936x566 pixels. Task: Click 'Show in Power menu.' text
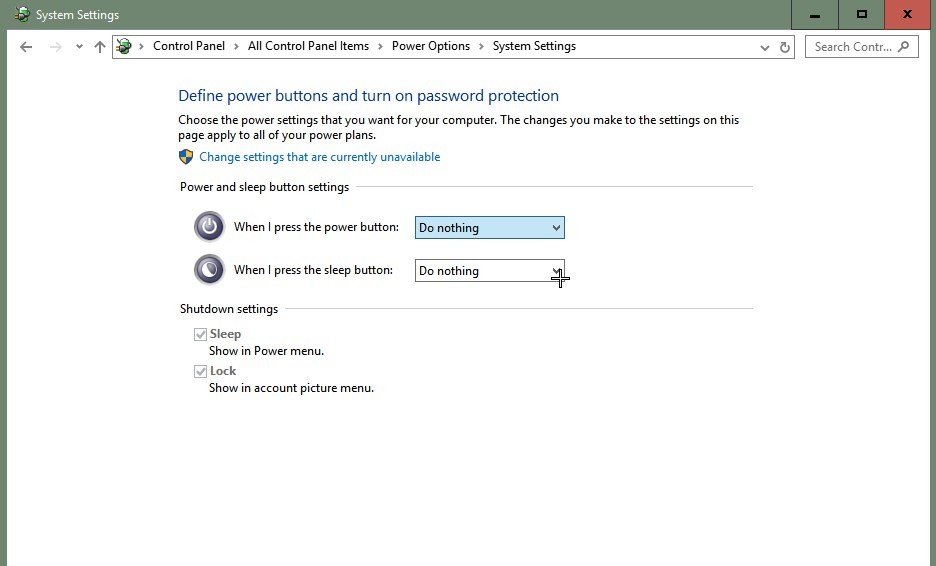266,351
